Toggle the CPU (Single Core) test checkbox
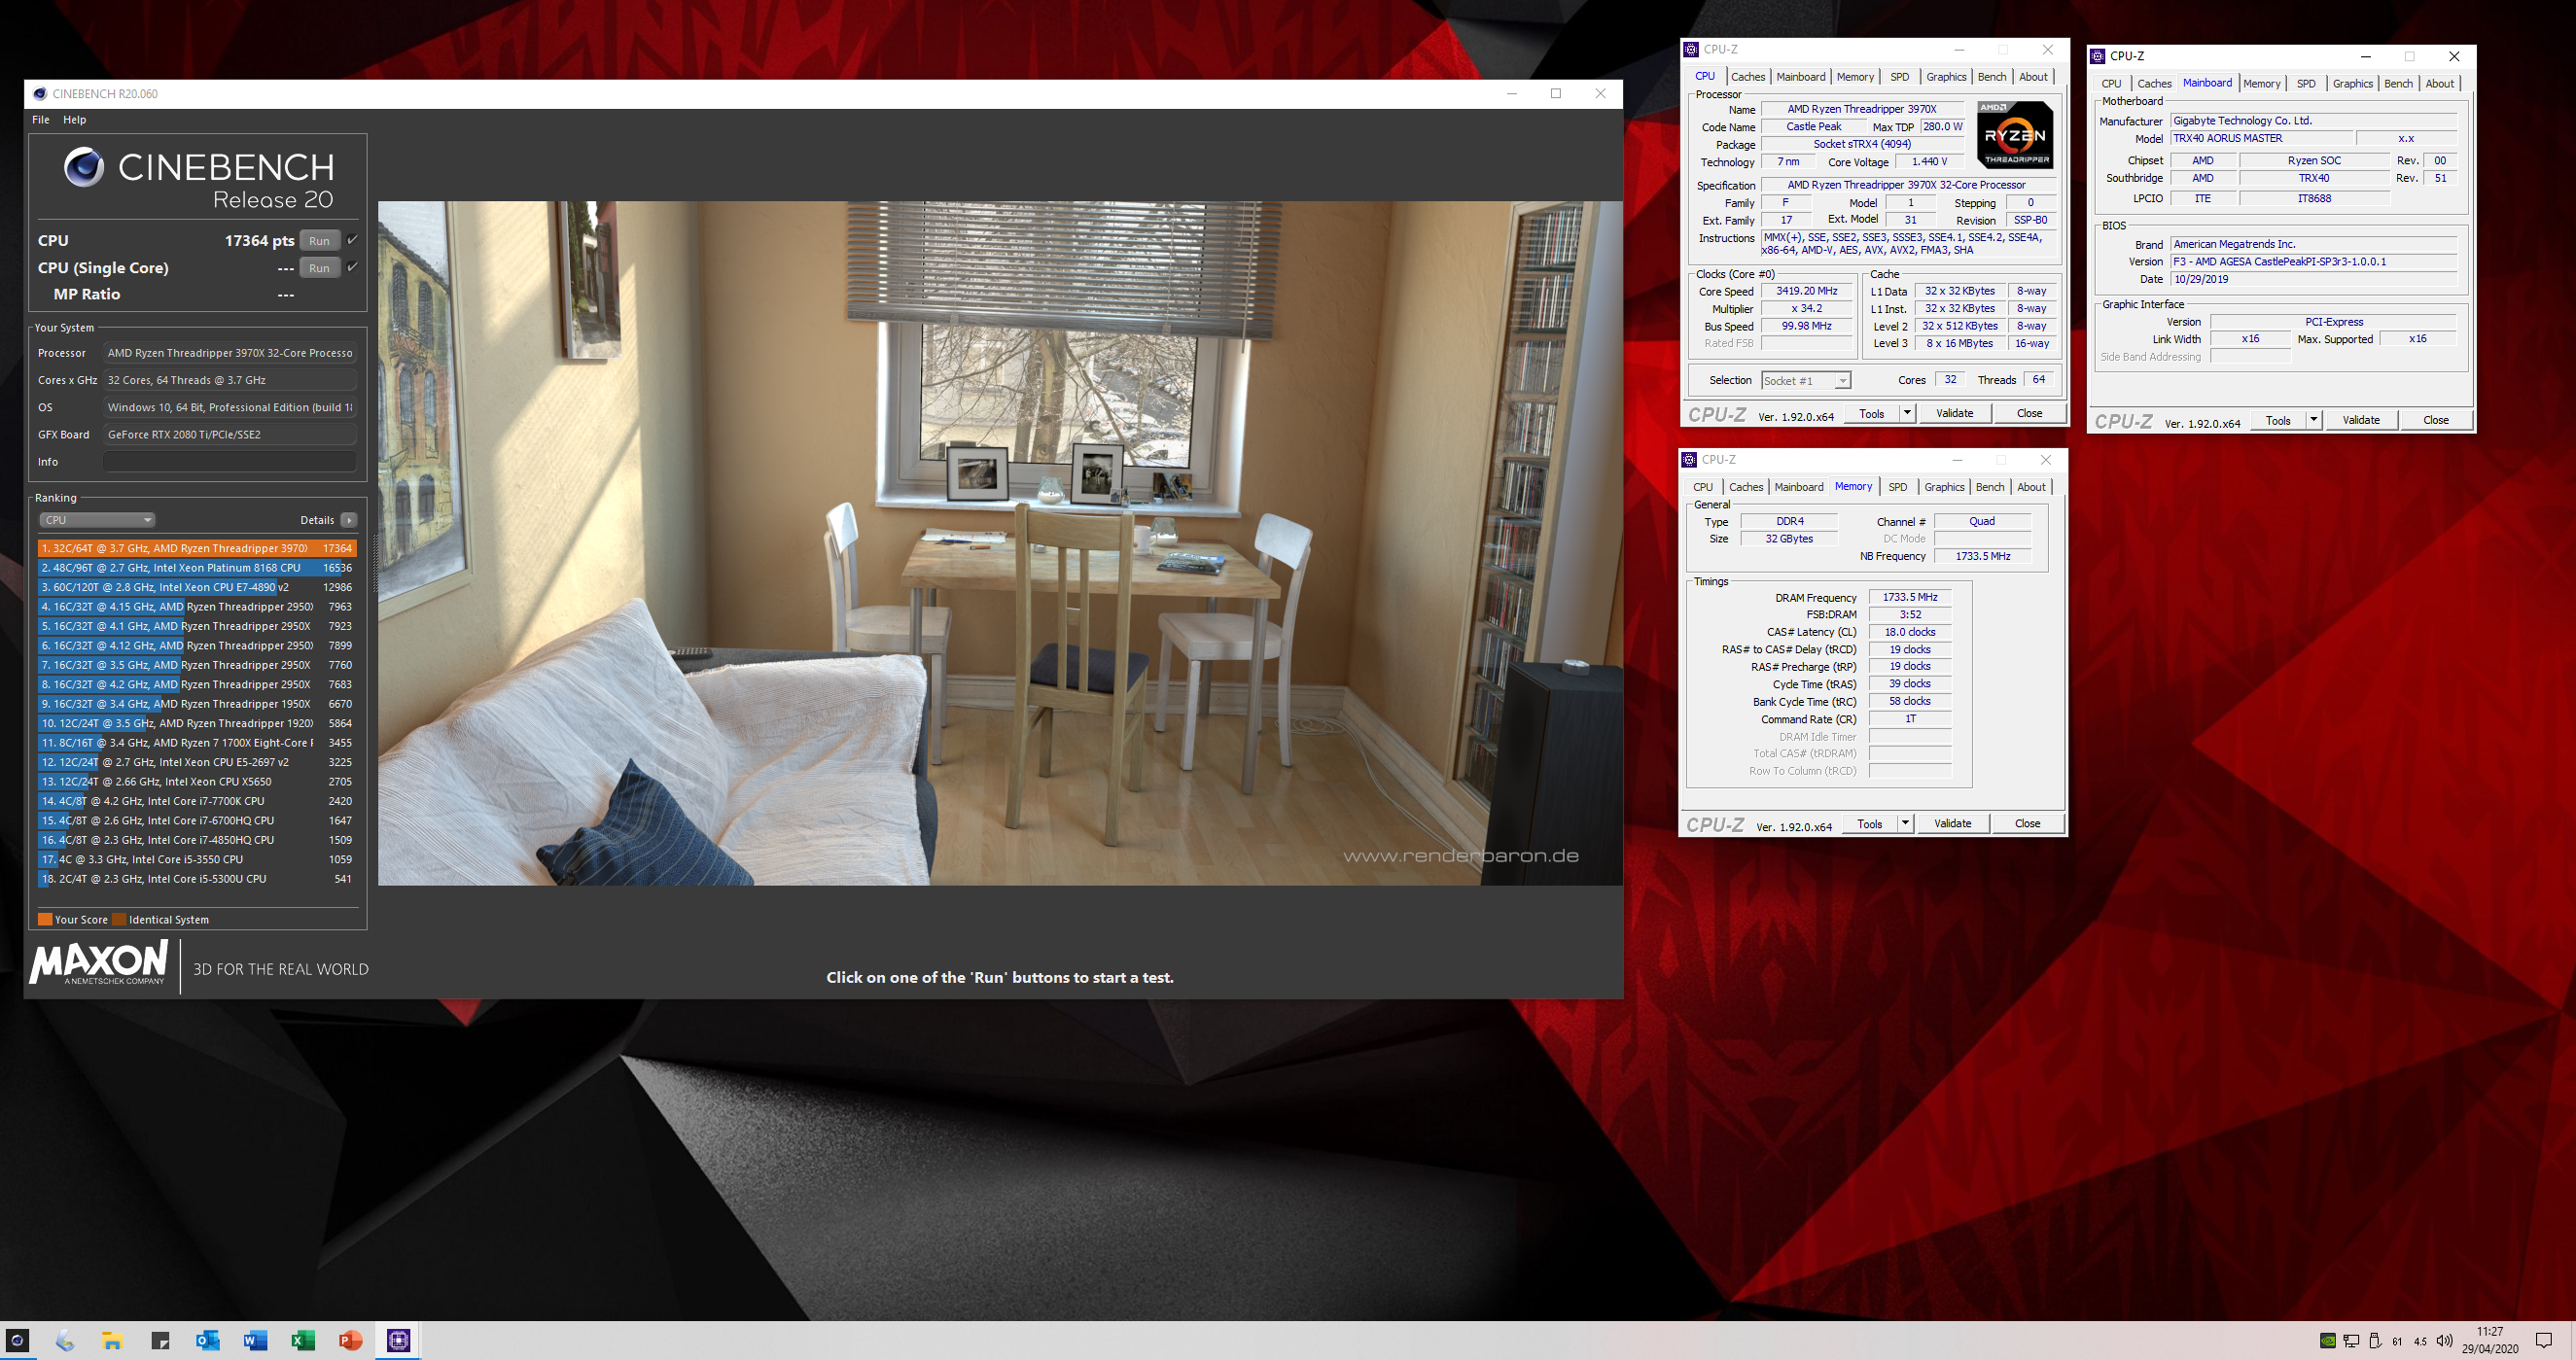 coord(352,267)
